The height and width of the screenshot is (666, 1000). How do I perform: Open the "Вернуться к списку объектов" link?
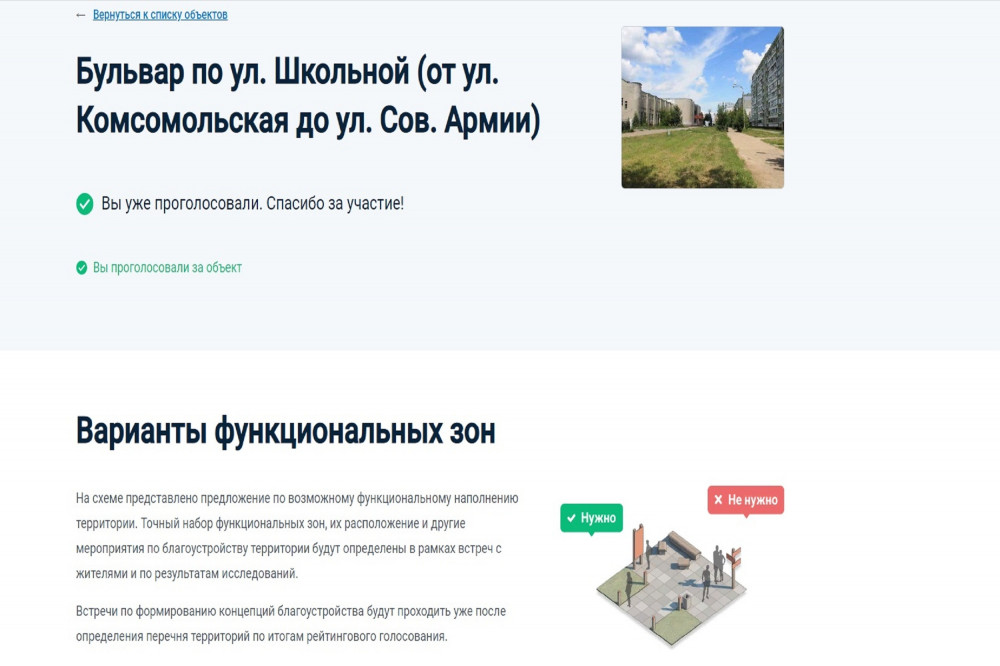160,15
